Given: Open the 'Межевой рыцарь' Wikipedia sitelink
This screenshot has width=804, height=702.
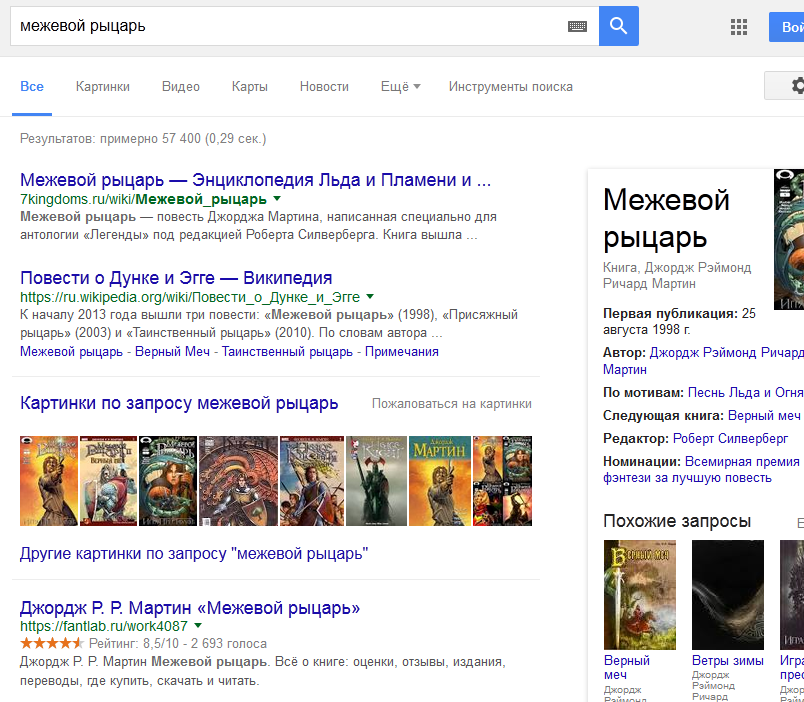Looking at the screenshot, I should pos(71,352).
